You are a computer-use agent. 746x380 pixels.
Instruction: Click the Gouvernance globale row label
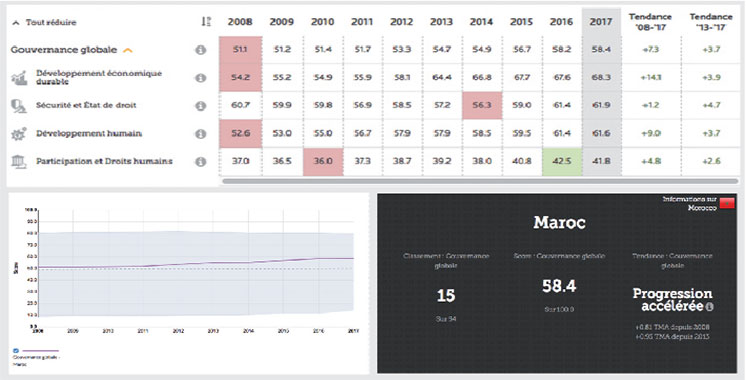[64, 50]
